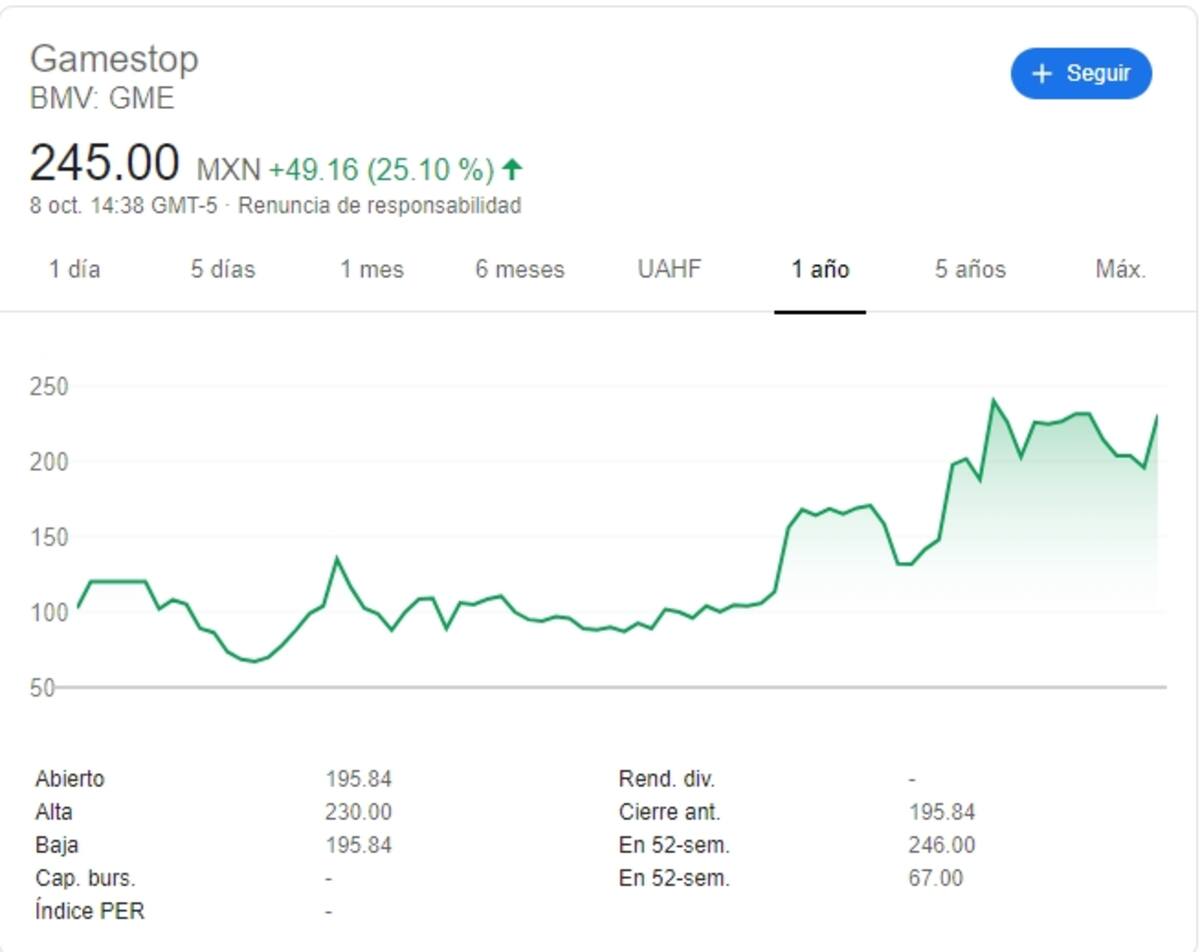
Task: Click the Índice PER label
Action: point(89,911)
